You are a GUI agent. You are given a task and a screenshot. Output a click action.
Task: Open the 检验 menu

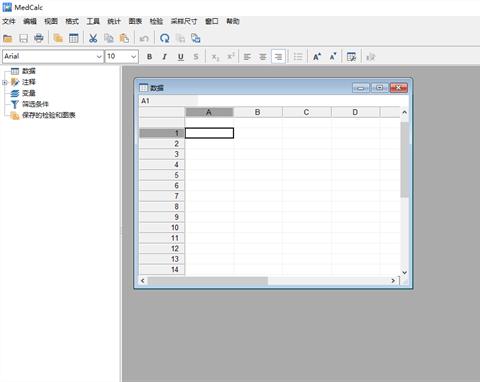156,21
